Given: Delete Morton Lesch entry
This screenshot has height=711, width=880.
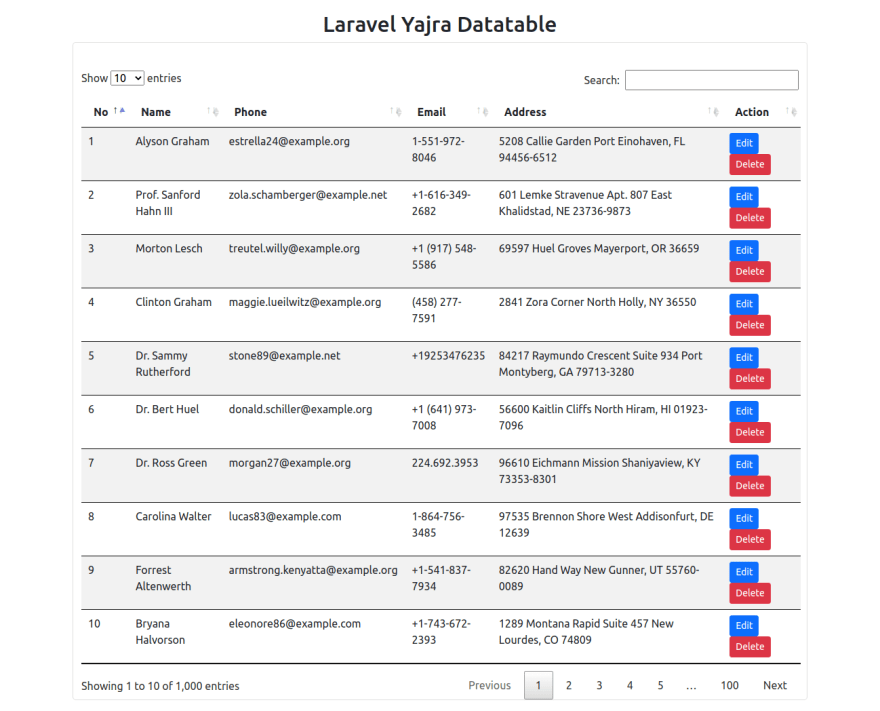Looking at the screenshot, I should 750,272.
